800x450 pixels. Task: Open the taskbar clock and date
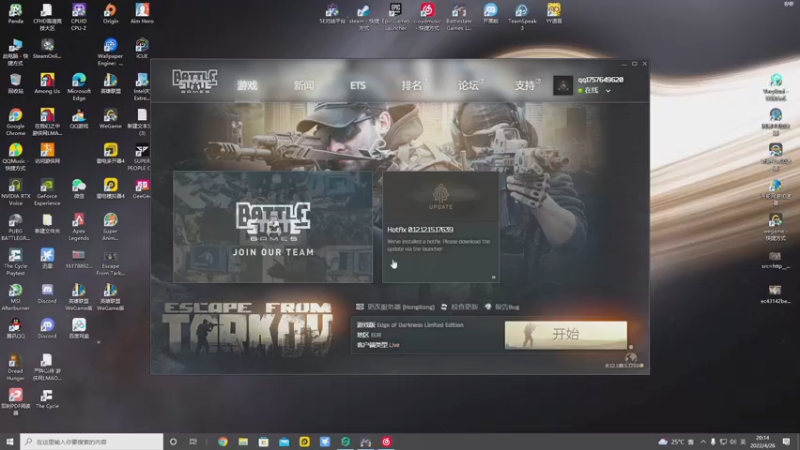coord(762,441)
